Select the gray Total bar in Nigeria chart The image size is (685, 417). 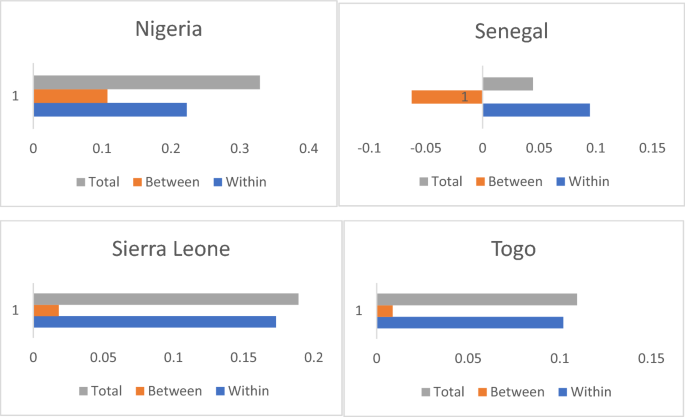pos(146,82)
